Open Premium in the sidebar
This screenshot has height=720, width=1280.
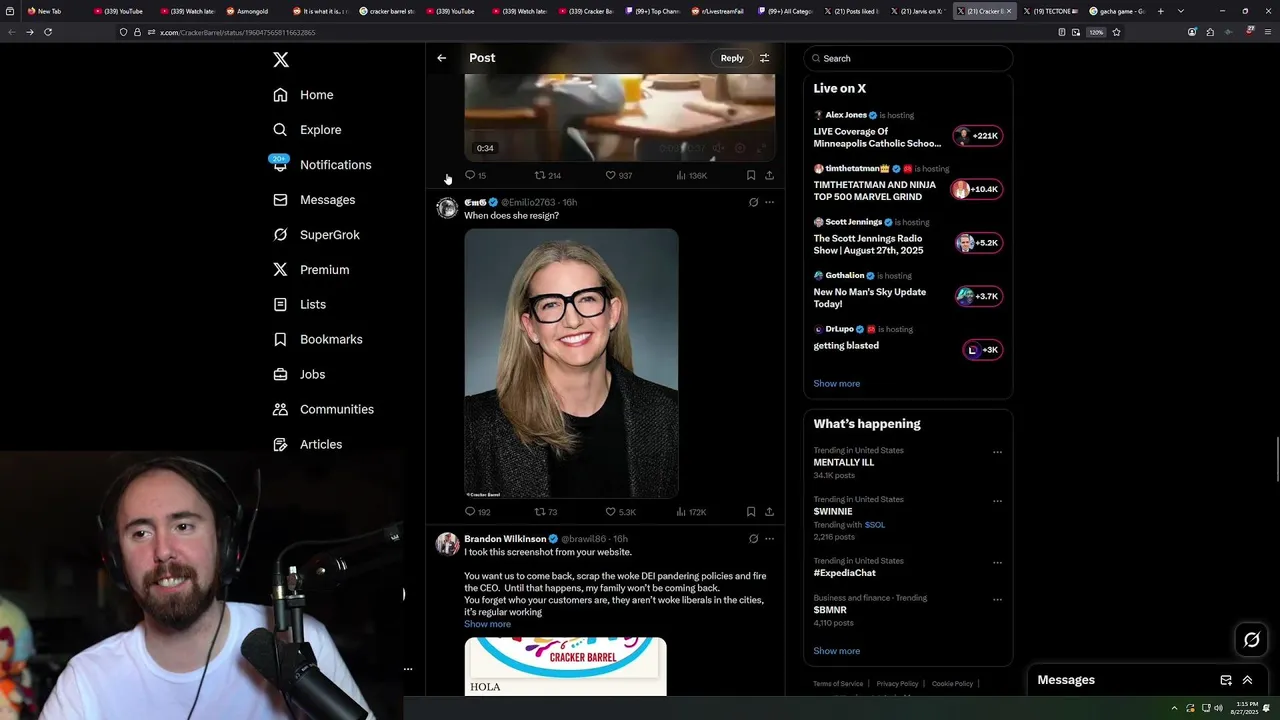pyautogui.click(x=311, y=270)
